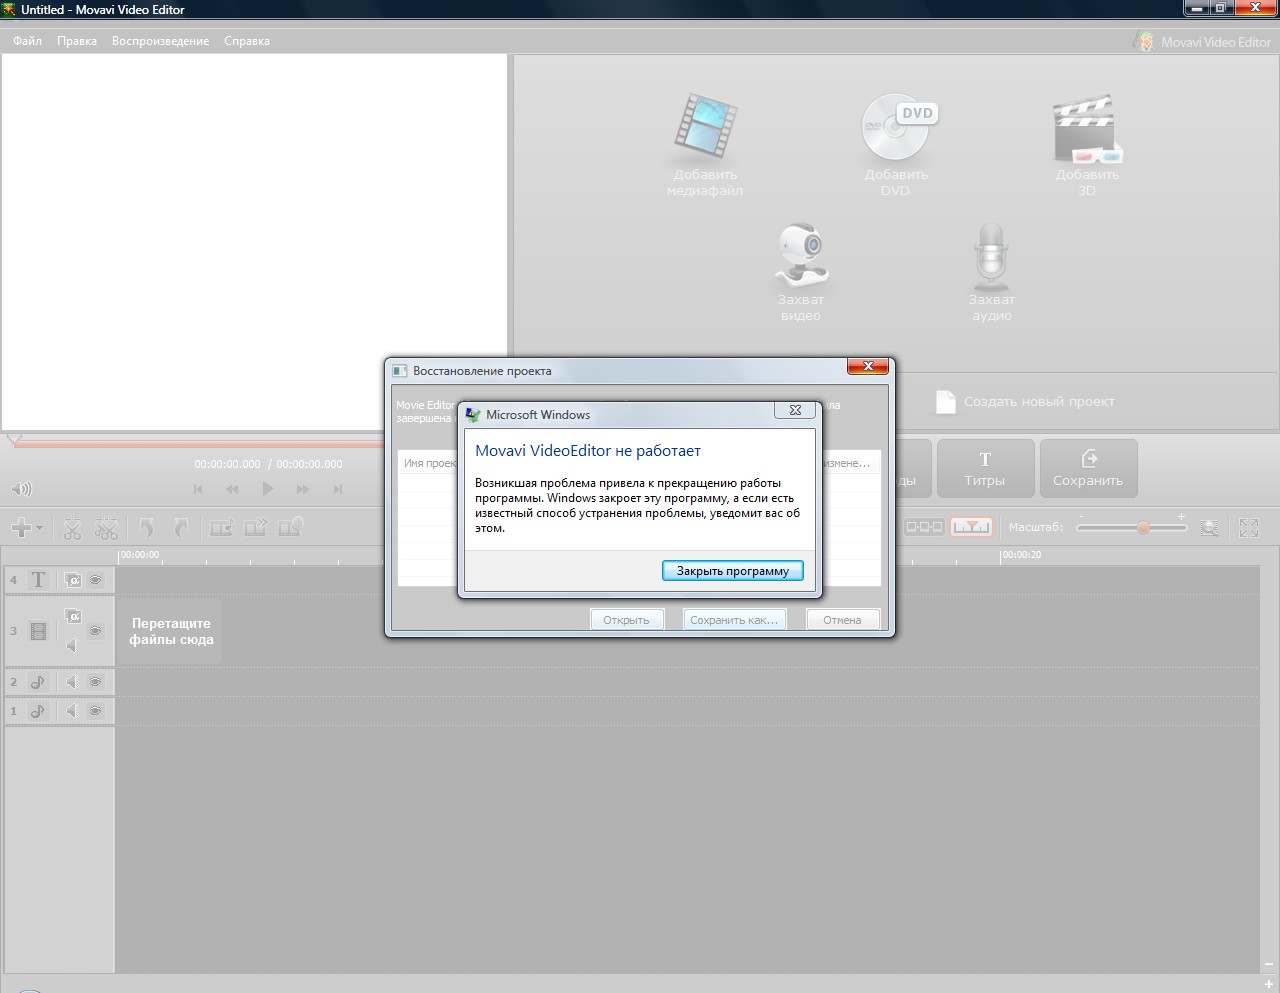1280x993 pixels.
Task: Click the 'Захват видео' webcam icon
Action: pos(801,254)
